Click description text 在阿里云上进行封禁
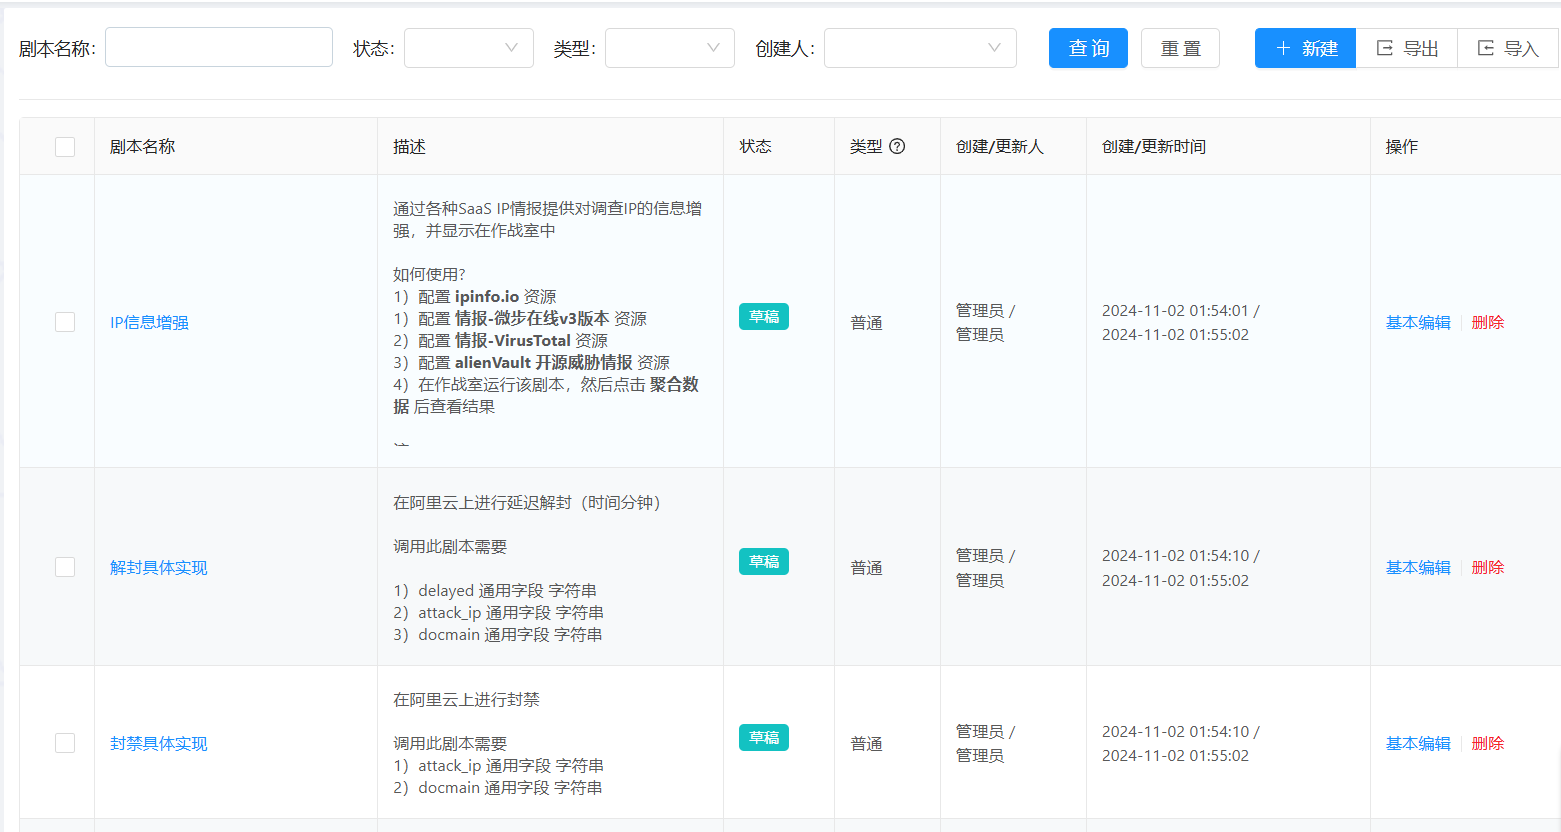The width and height of the screenshot is (1561, 832). pos(466,699)
